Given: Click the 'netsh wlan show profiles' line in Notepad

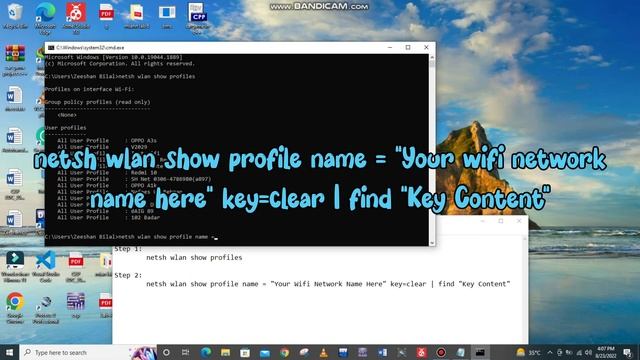Looking at the screenshot, I should click(194, 258).
